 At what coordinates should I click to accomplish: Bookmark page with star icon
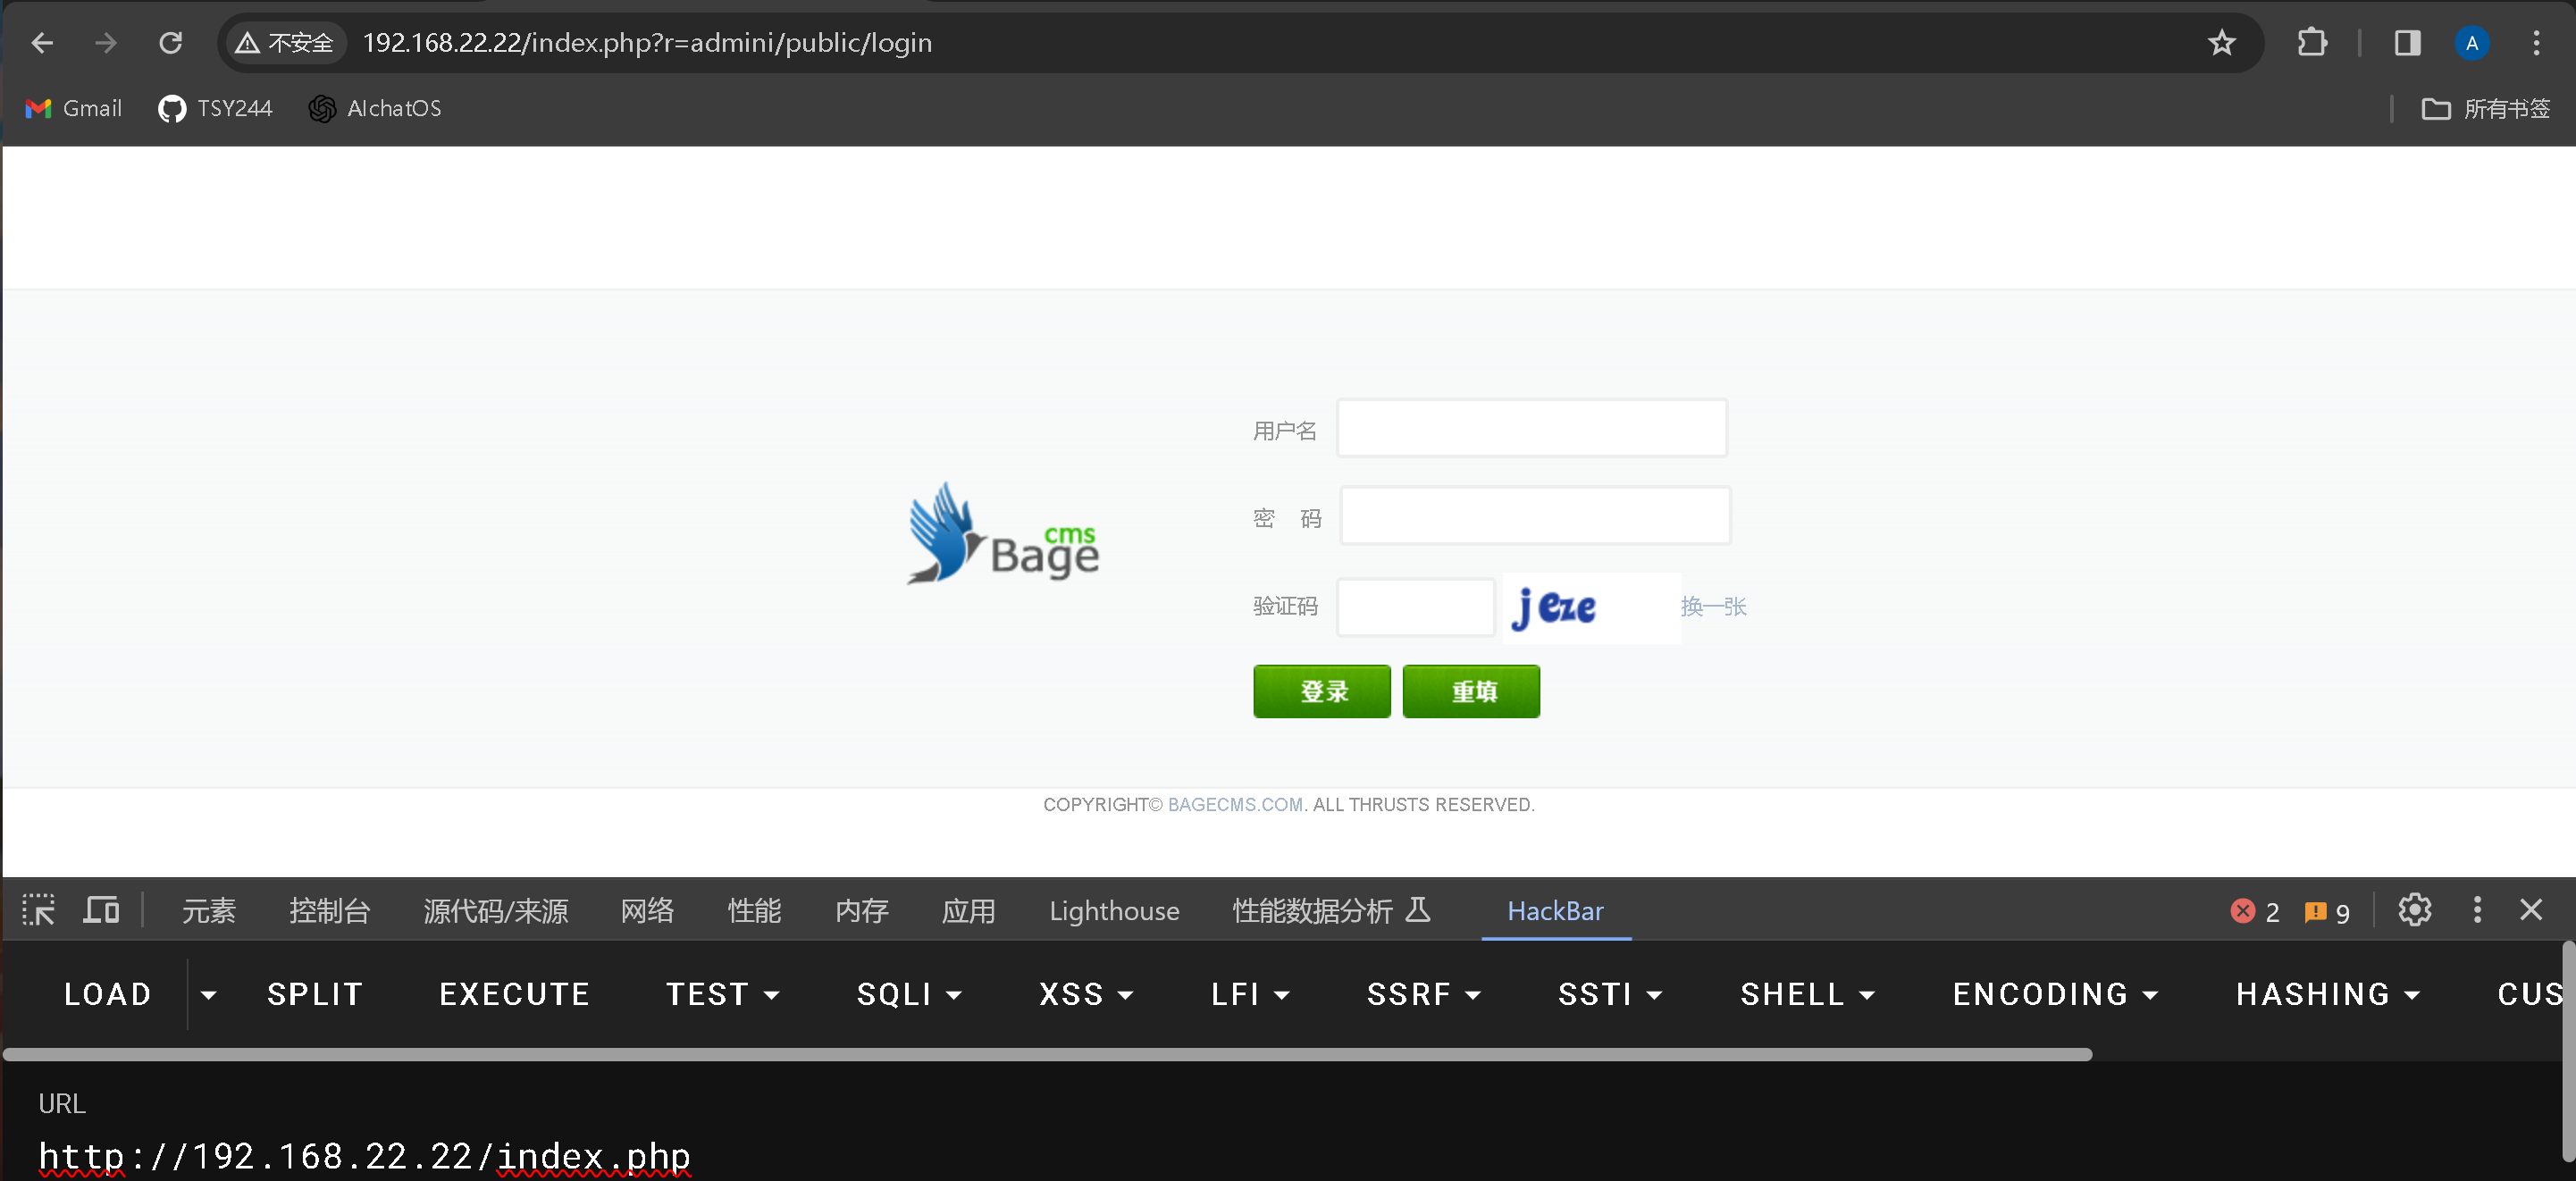[x=2221, y=43]
